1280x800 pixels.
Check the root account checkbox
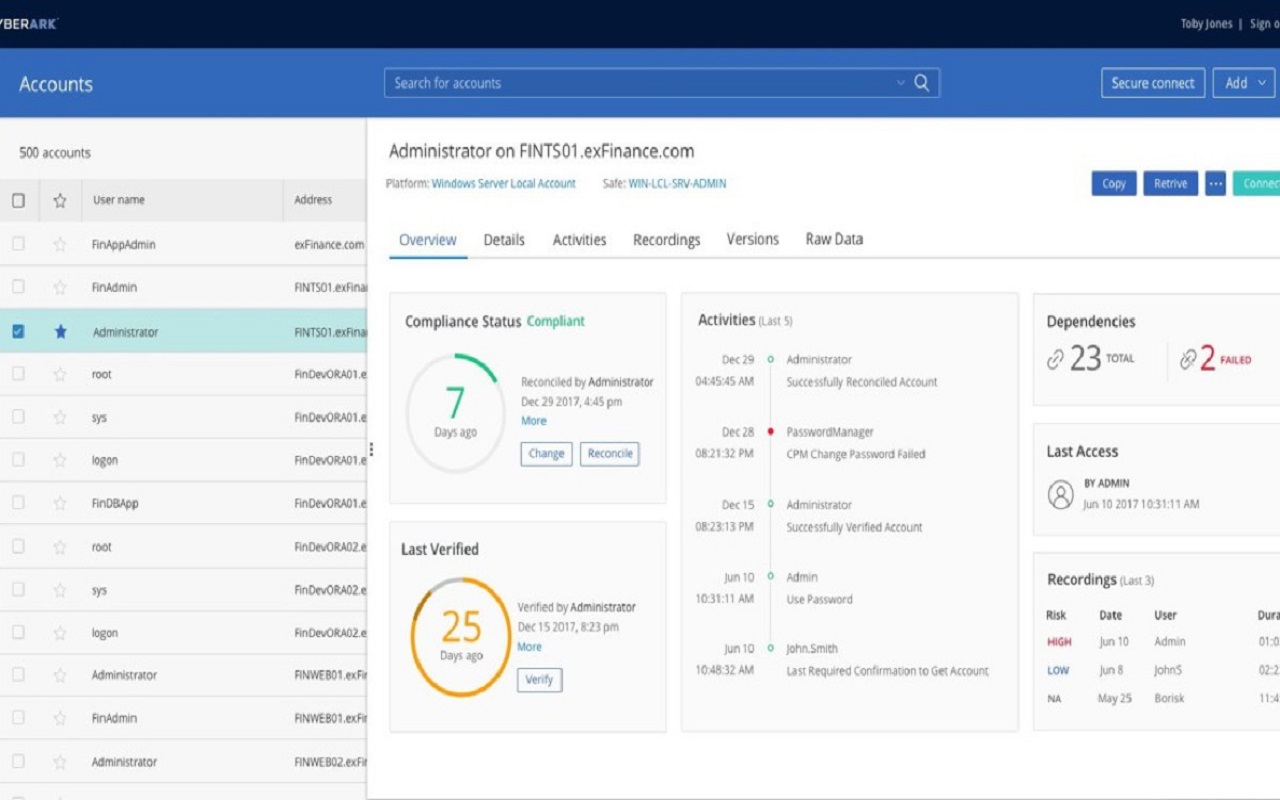[18, 373]
